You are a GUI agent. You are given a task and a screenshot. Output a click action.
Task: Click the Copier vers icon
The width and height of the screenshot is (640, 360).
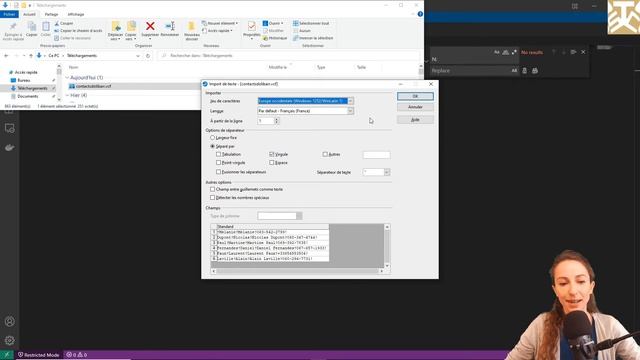pyautogui.click(x=131, y=27)
